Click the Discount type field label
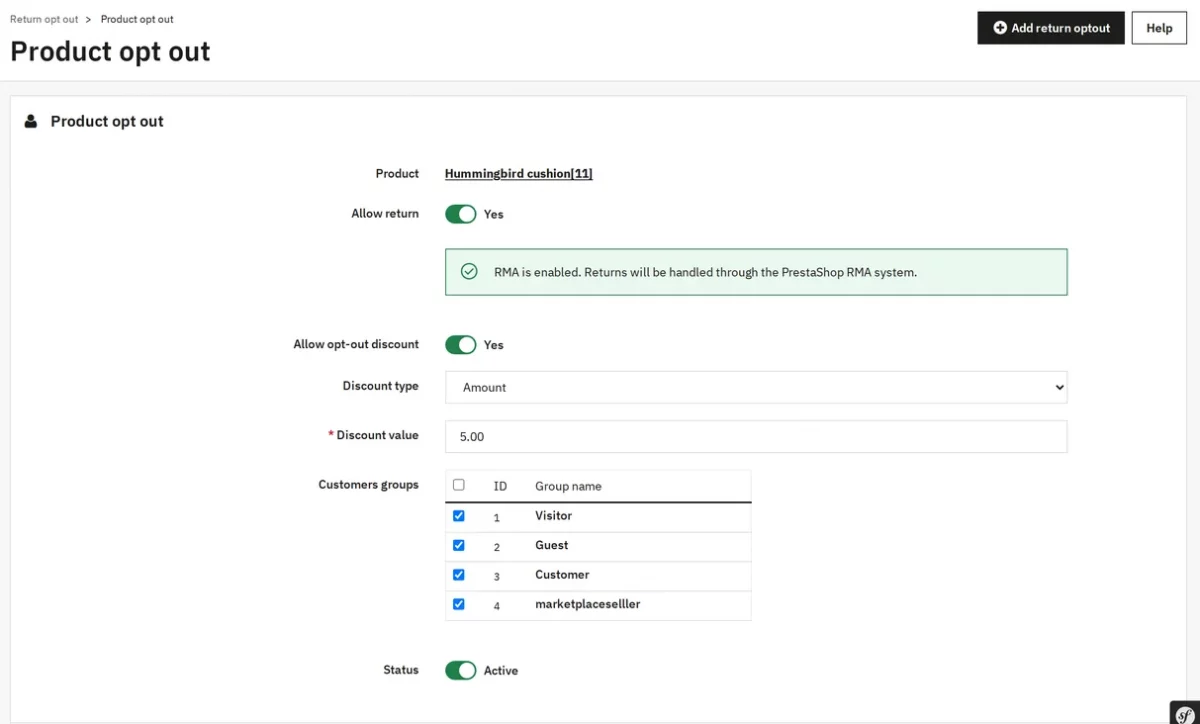 [380, 386]
